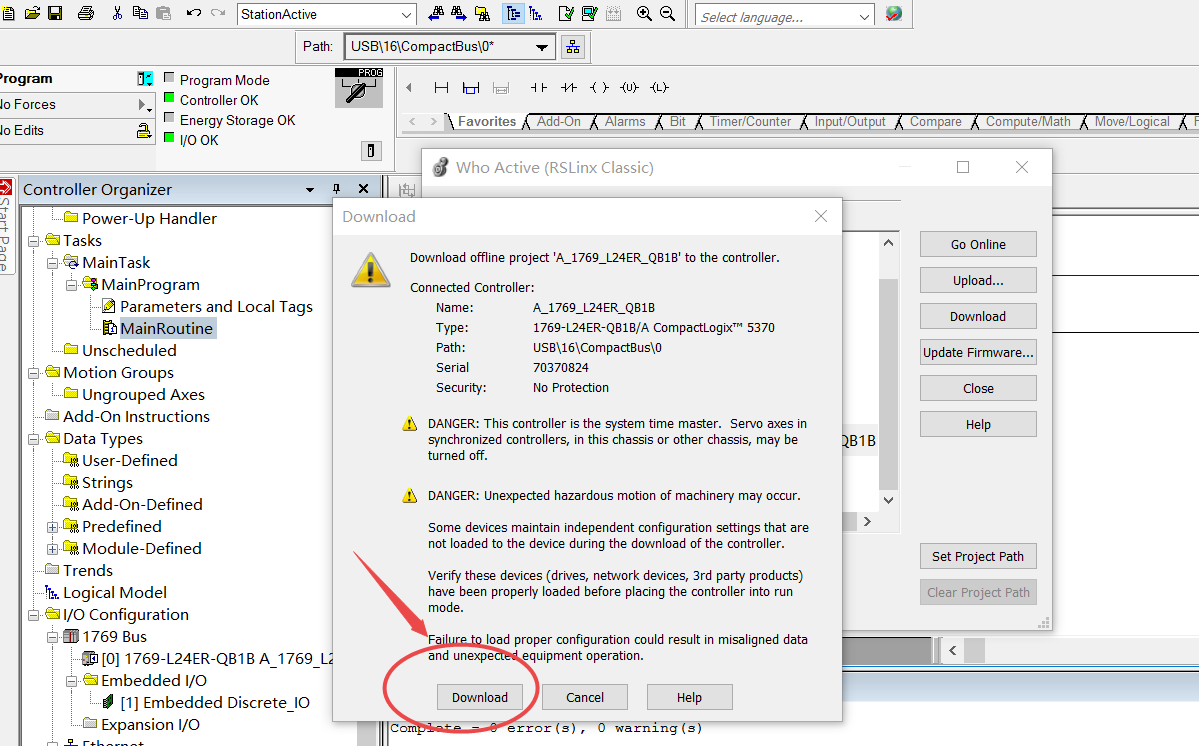The image size is (1199, 746).
Task: Click the Zoom Out magnifier icon
Action: pos(668,14)
